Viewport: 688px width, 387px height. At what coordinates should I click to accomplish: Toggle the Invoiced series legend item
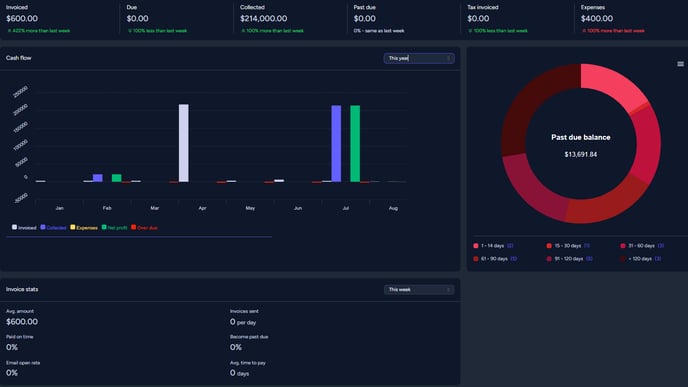24,228
